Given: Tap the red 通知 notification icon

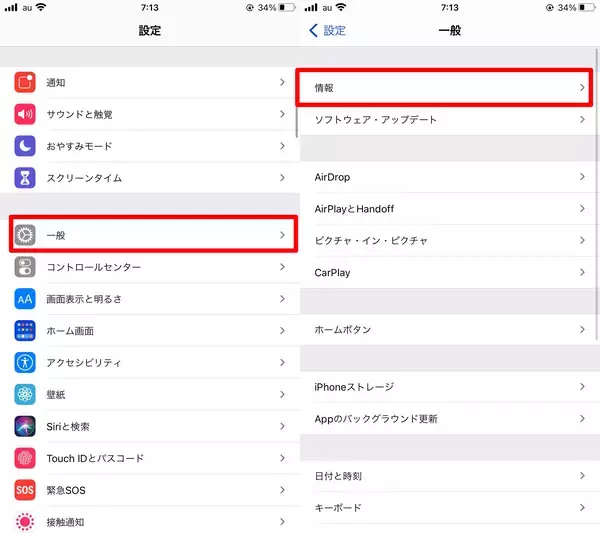Looking at the screenshot, I should pyautogui.click(x=26, y=82).
